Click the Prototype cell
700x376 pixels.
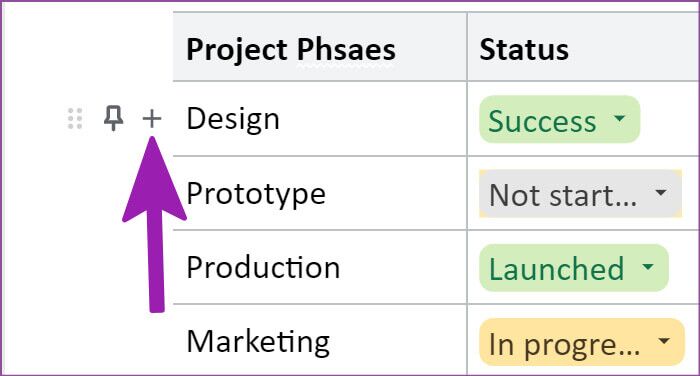(320, 193)
